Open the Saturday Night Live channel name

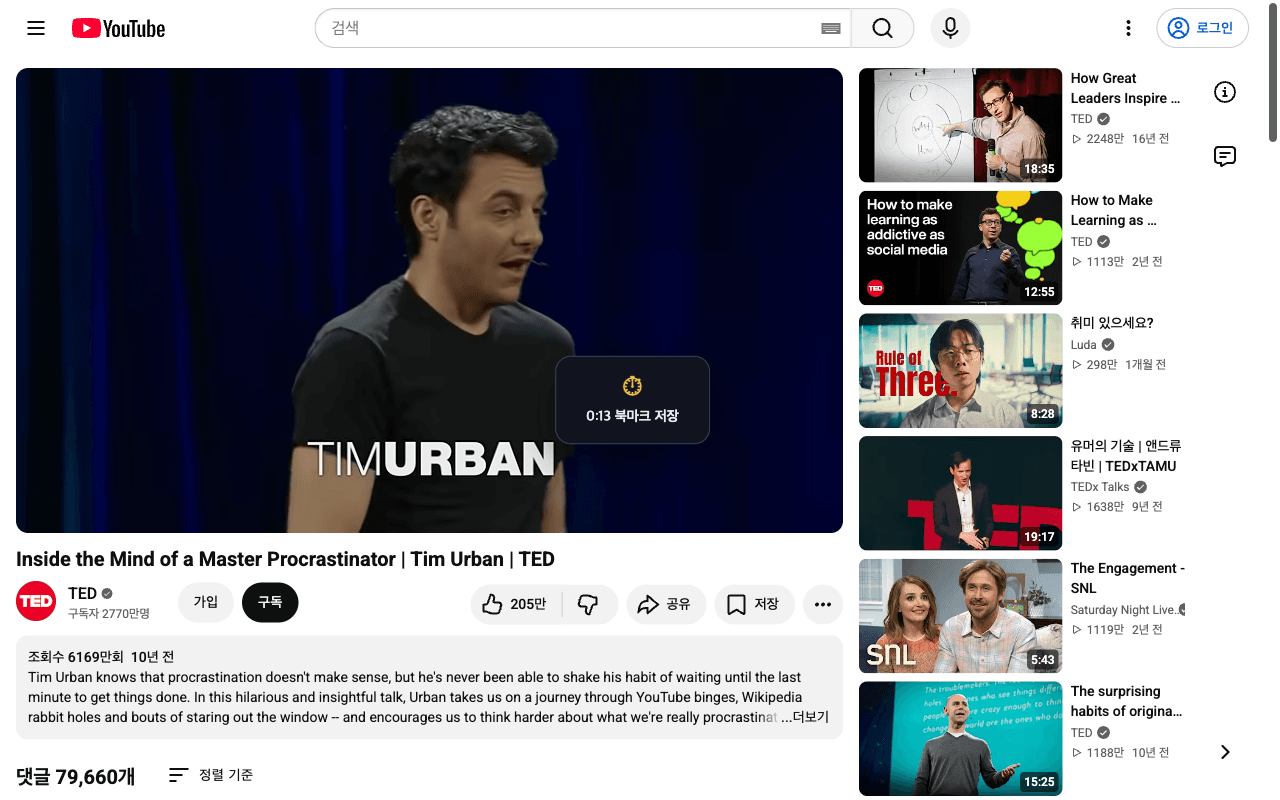1124,610
